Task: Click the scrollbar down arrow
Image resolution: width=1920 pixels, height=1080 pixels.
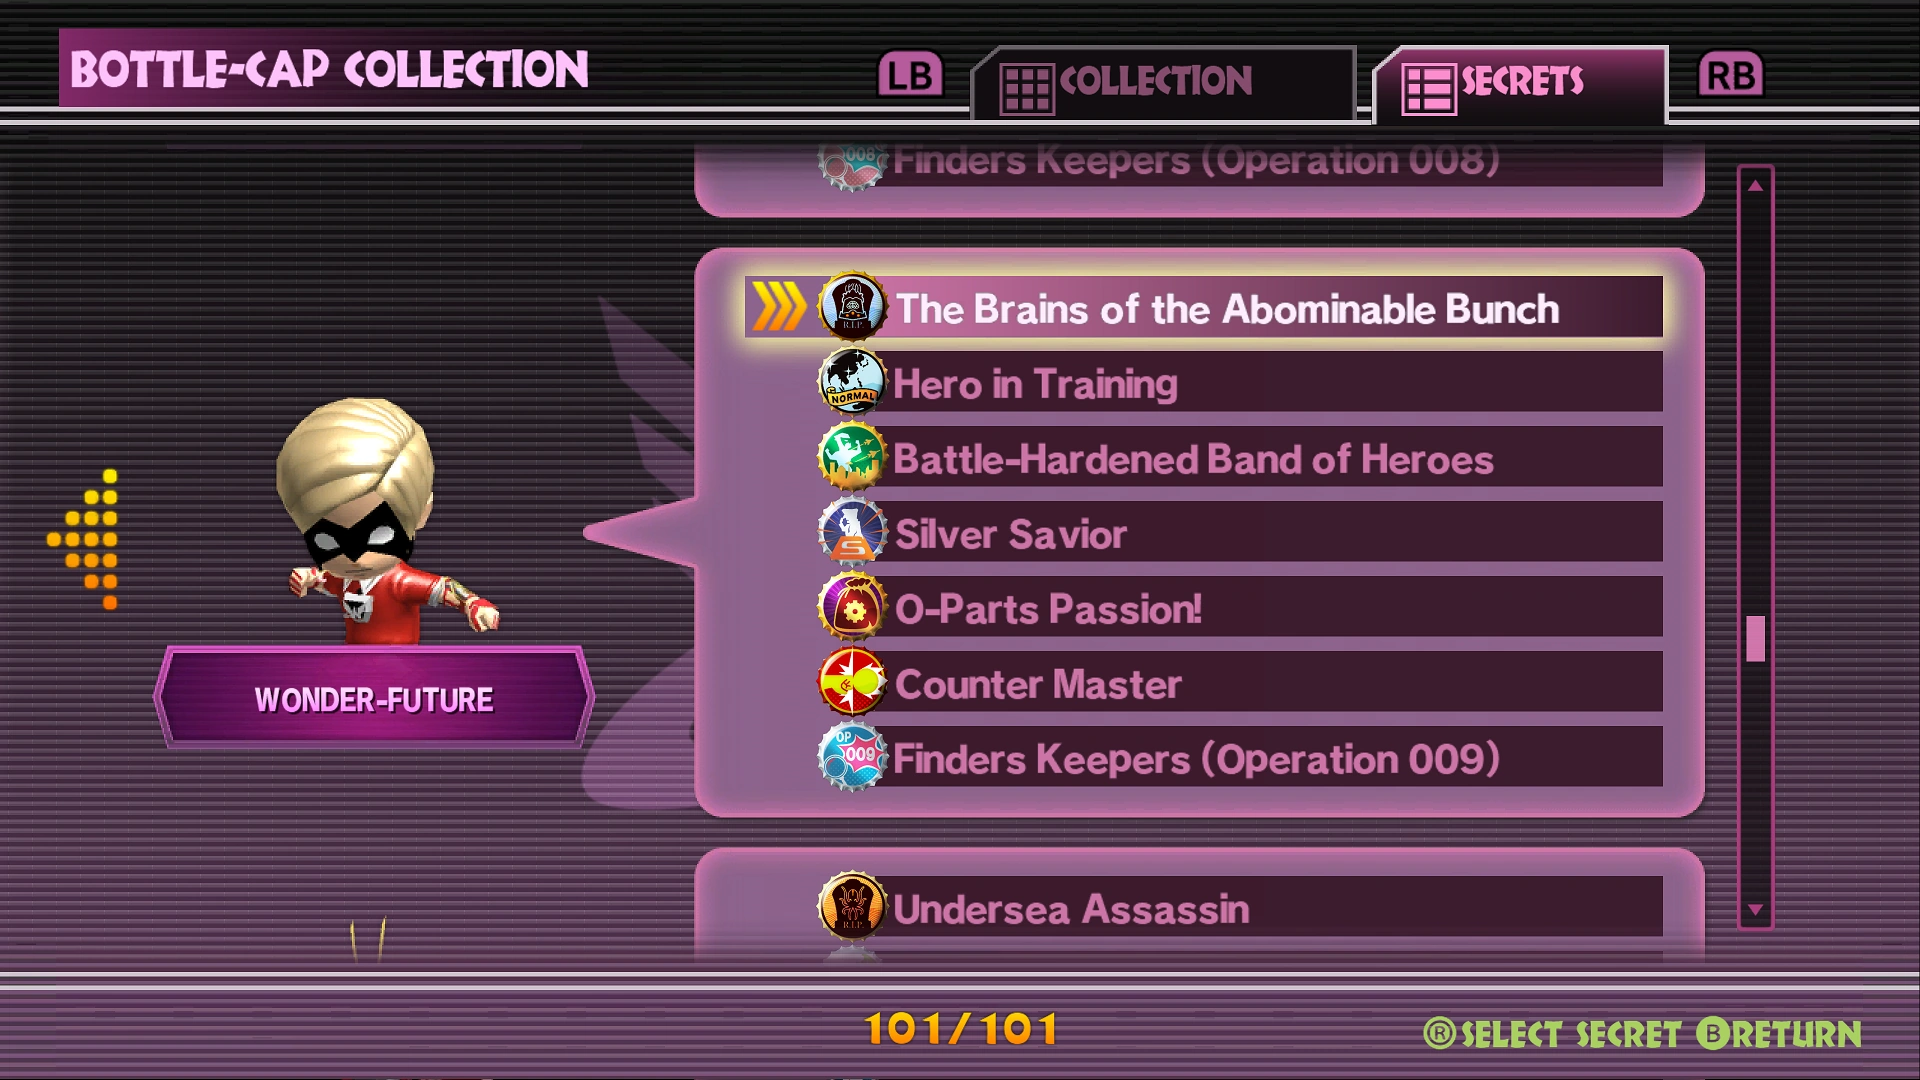Action: click(1755, 910)
